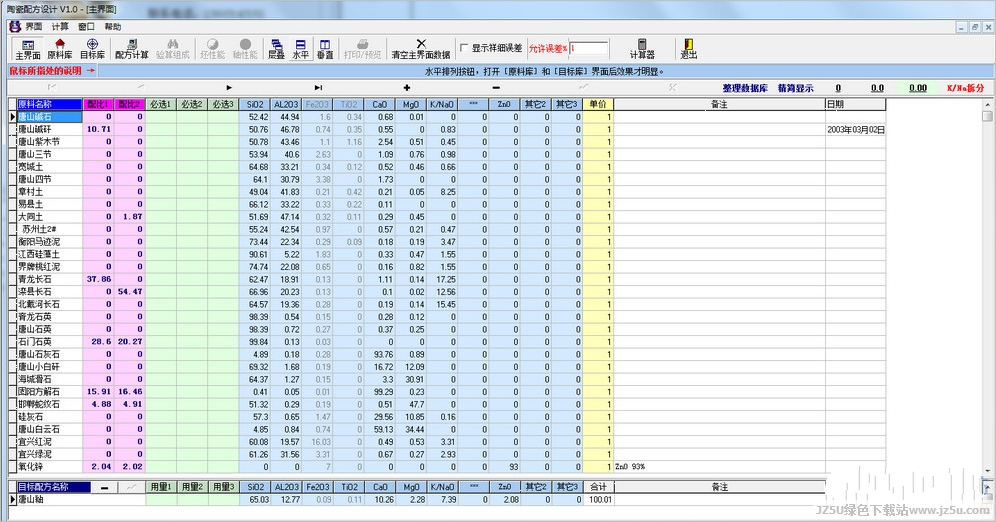Click the 日期 column header
Image resolution: width=996 pixels, height=522 pixels.
tap(855, 104)
